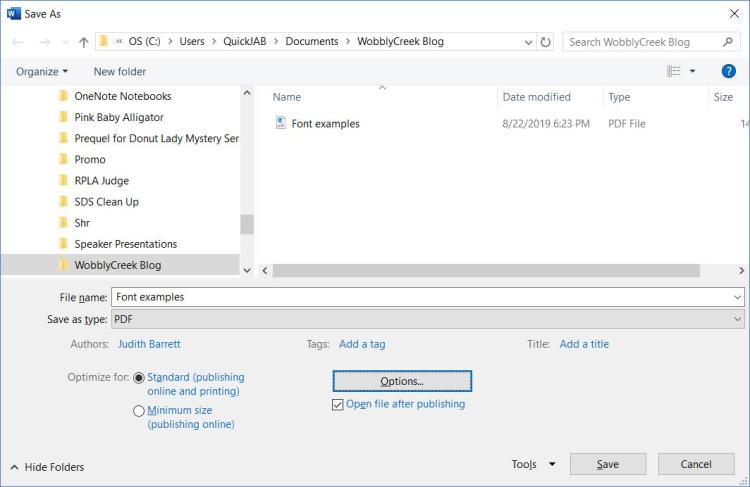Click the Save button

point(607,464)
